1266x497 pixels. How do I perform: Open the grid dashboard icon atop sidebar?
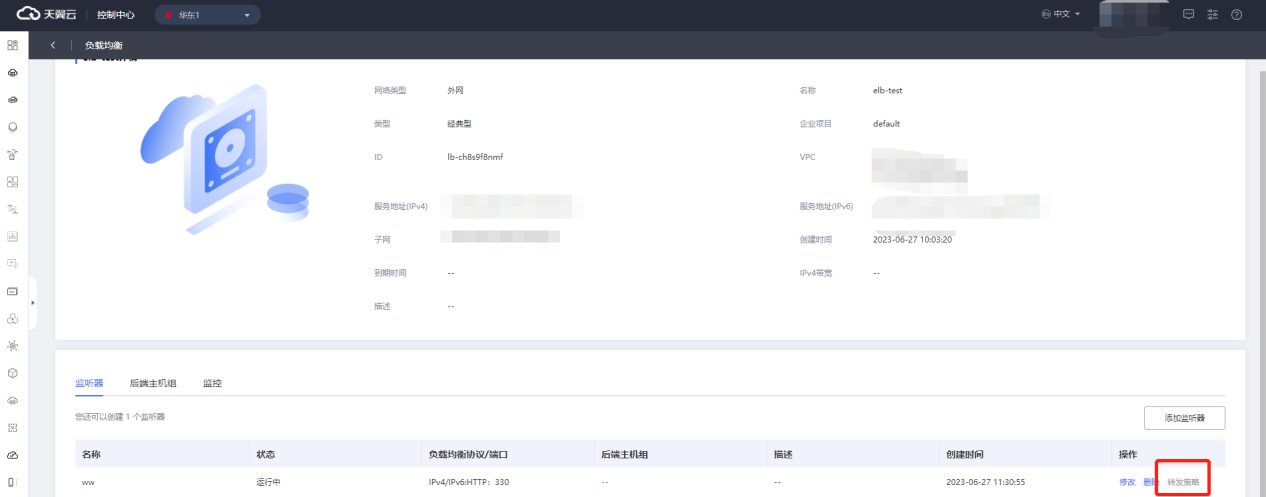point(13,46)
